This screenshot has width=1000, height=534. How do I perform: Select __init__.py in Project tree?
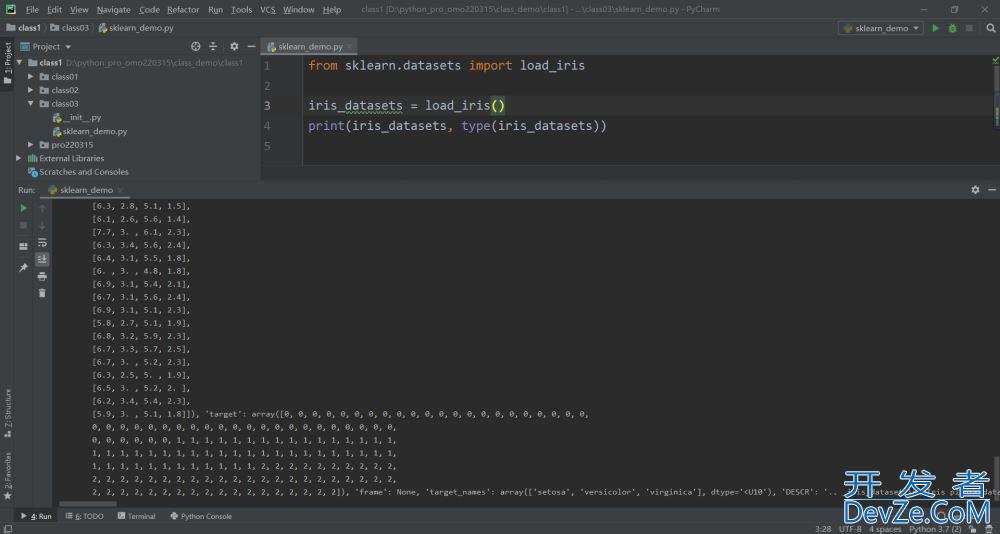tap(77, 117)
